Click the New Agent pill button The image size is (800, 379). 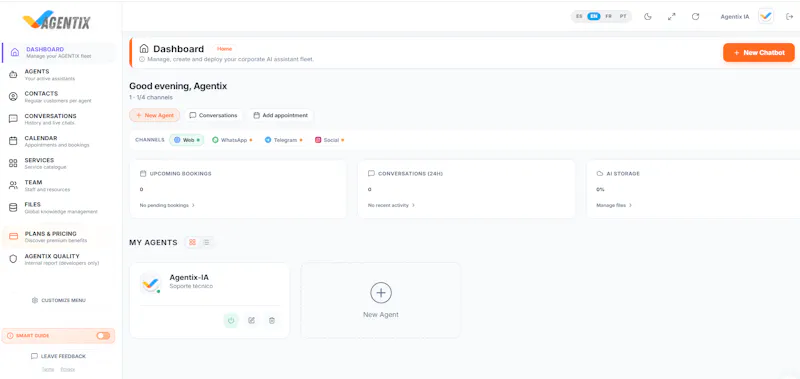(x=155, y=115)
